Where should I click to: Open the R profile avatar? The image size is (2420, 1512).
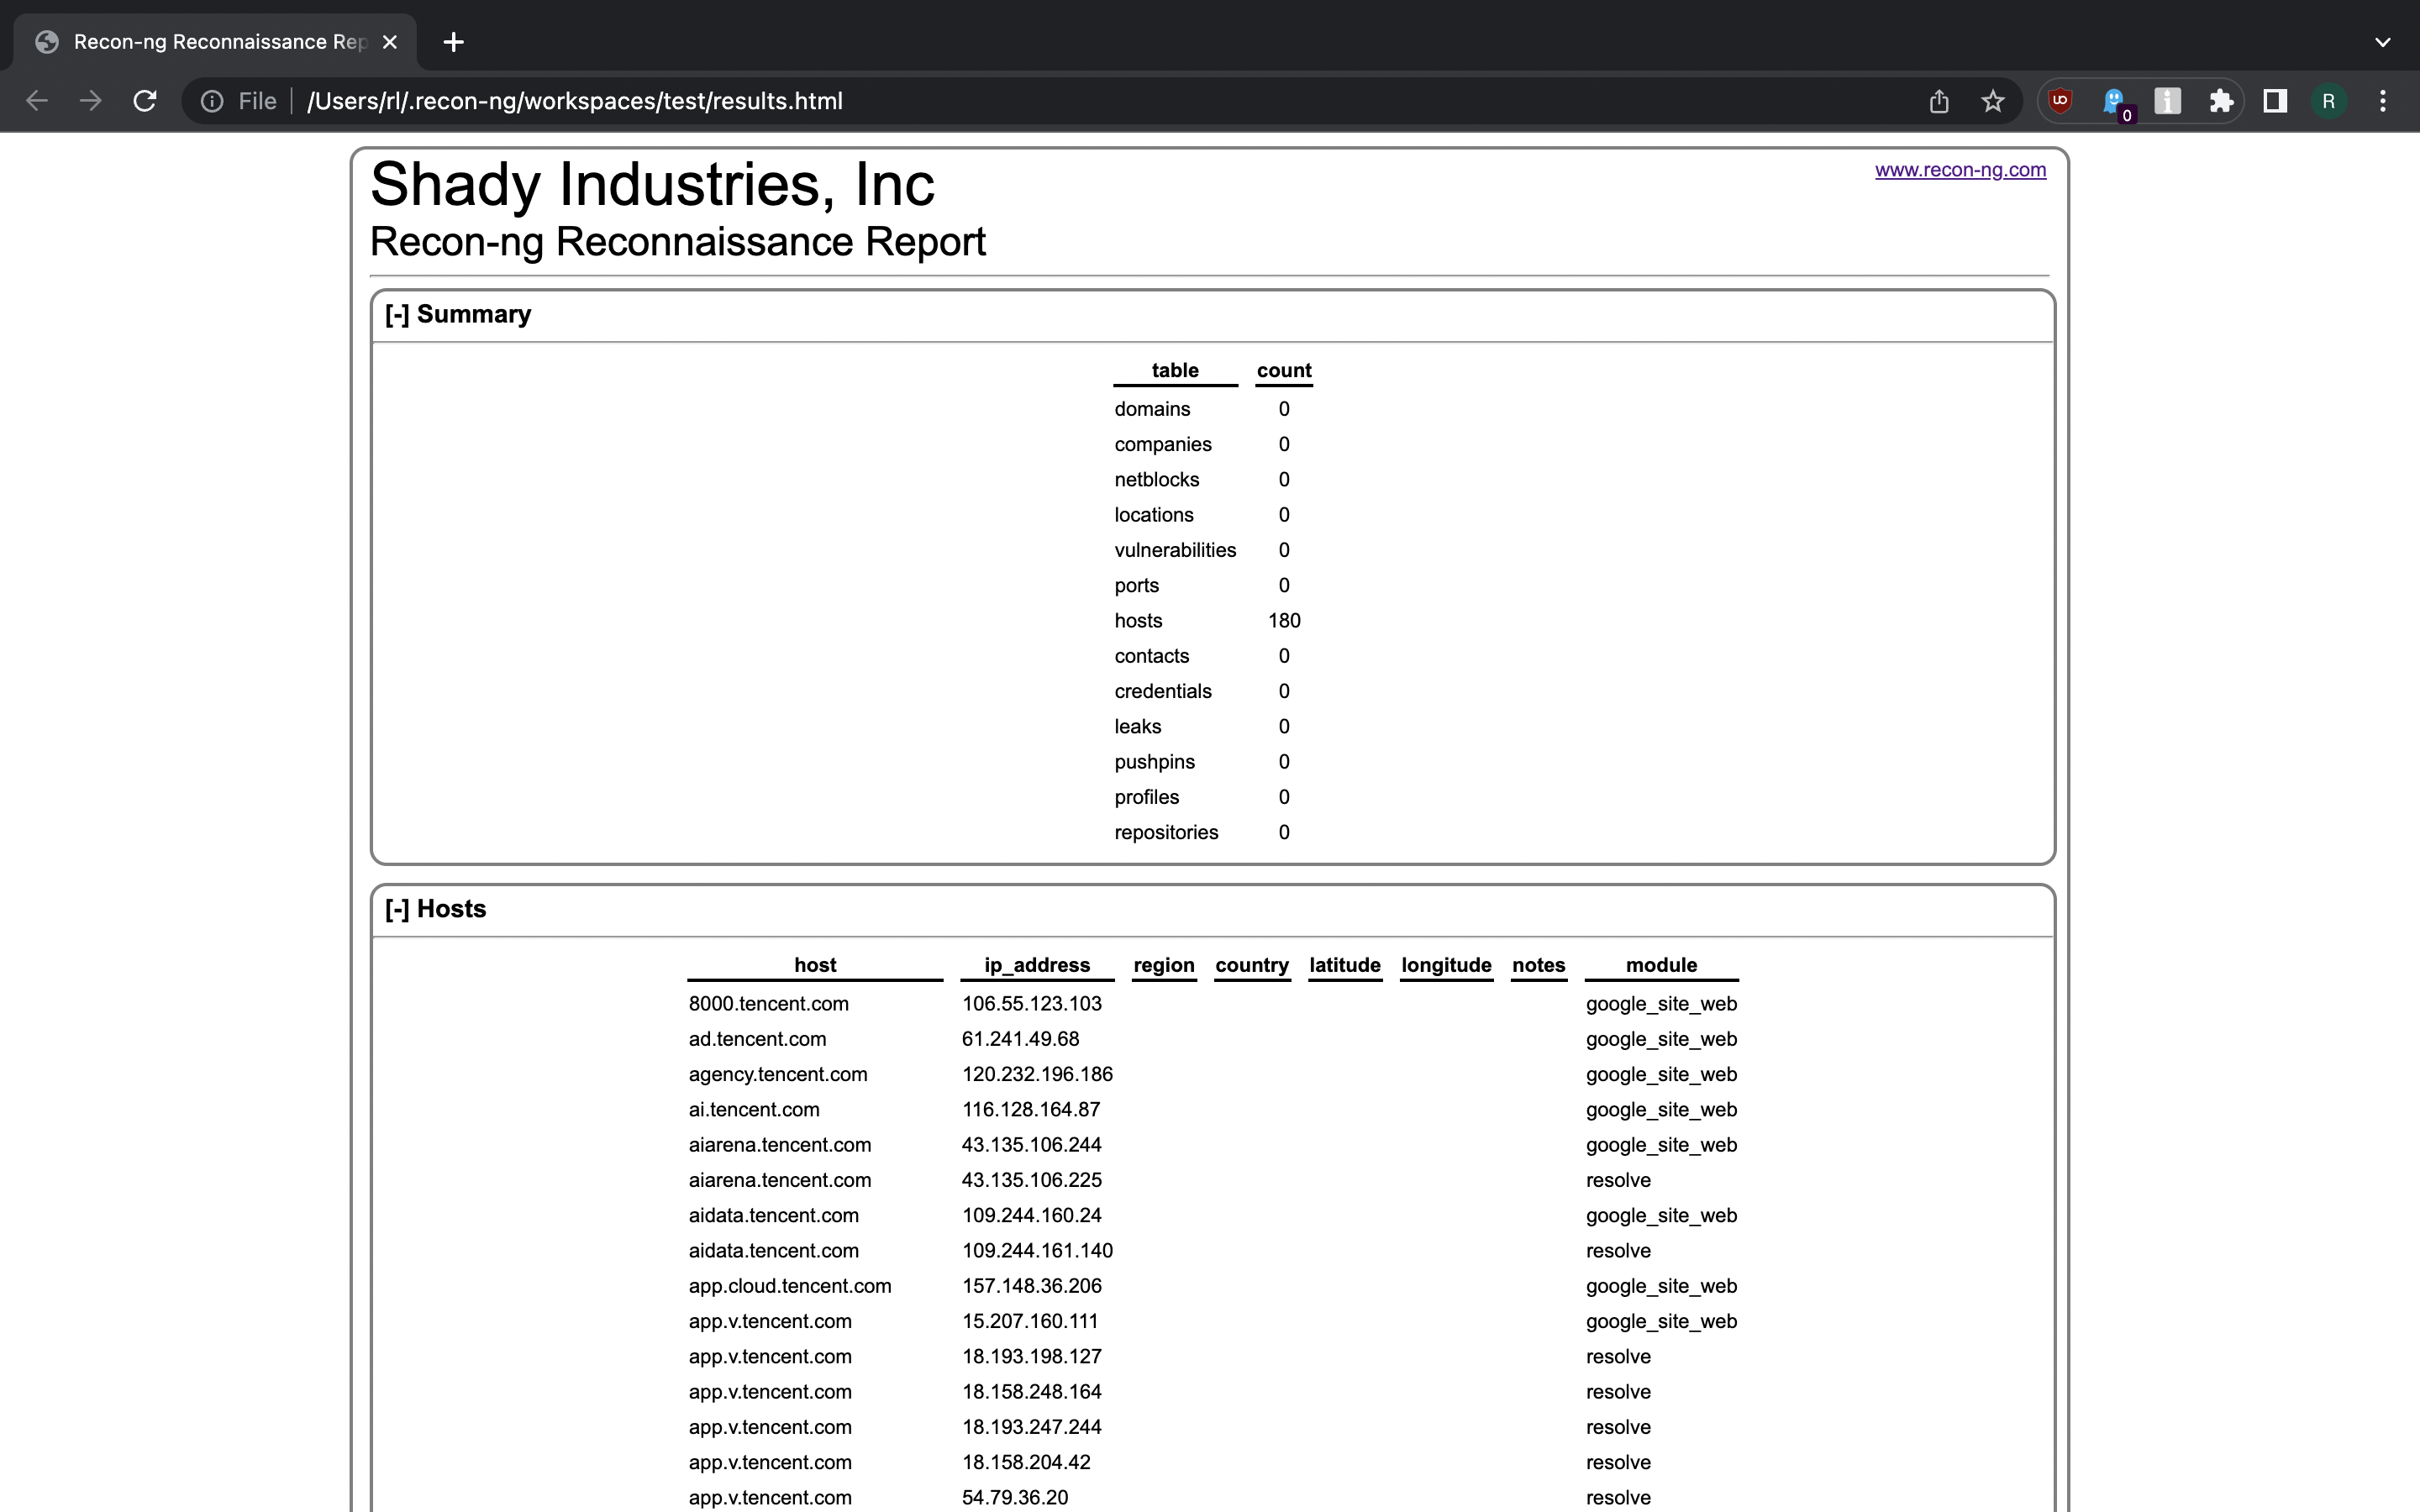pyautogui.click(x=2329, y=101)
